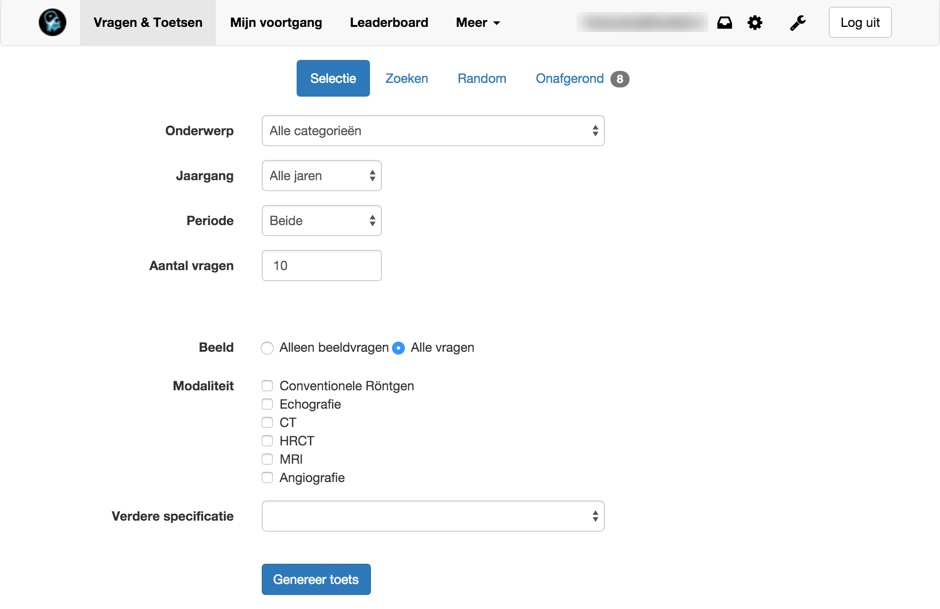Open the Onderwerp categories dropdown
This screenshot has height=609, width=940.
pyautogui.click(x=432, y=131)
